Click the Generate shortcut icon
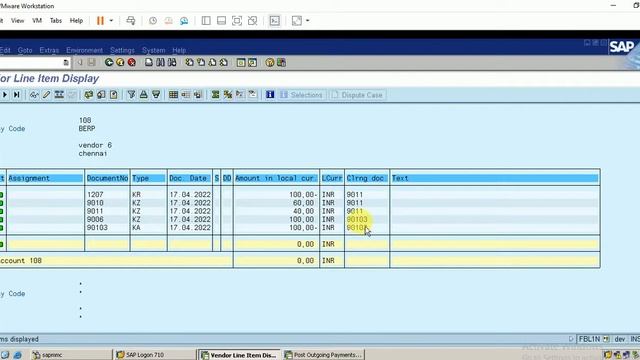The image size is (640, 360). tap(252, 62)
